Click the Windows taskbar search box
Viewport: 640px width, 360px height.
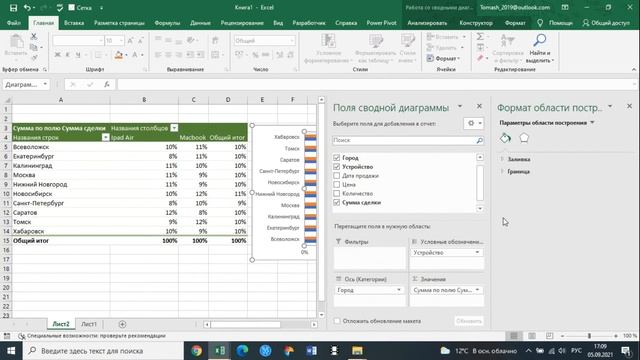point(103,351)
